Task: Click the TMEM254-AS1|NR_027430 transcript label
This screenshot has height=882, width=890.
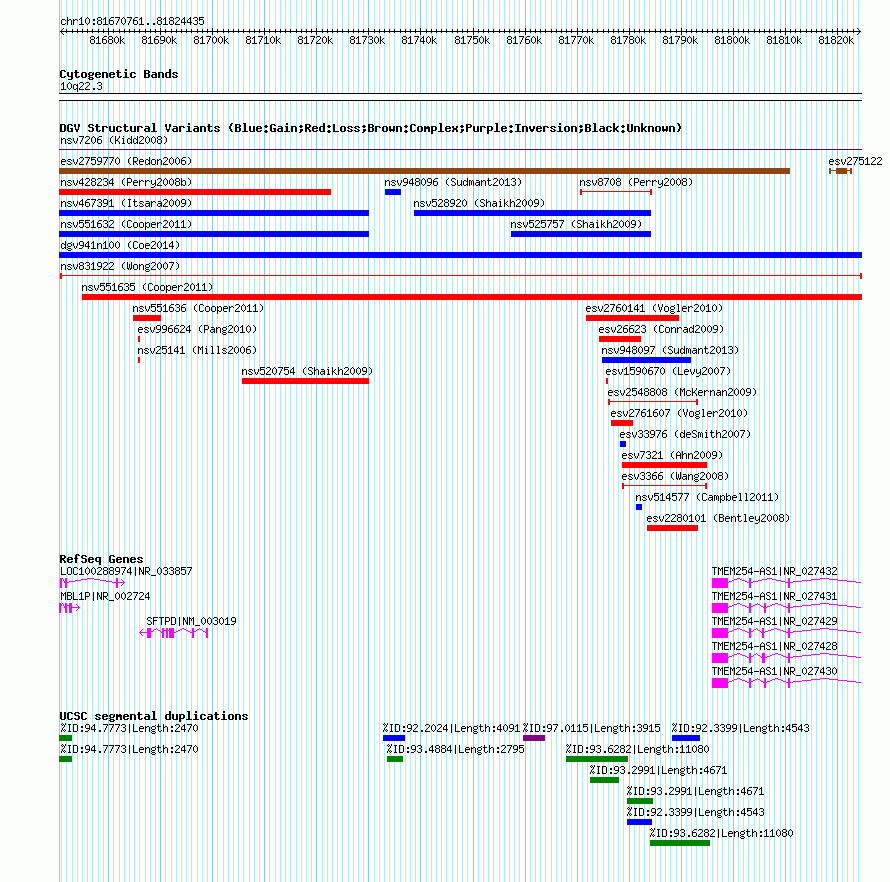Action: click(x=774, y=671)
